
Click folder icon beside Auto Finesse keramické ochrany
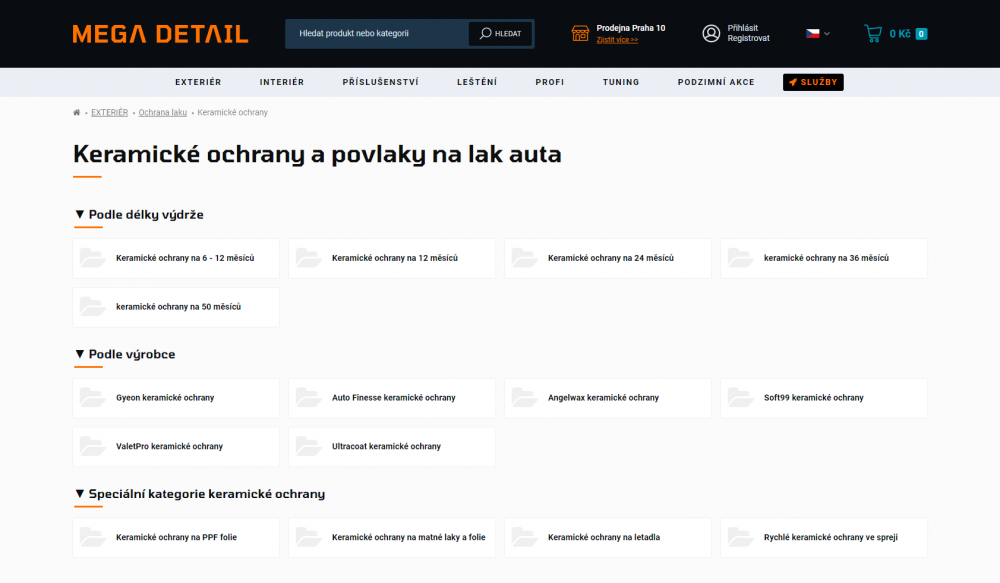pos(309,397)
